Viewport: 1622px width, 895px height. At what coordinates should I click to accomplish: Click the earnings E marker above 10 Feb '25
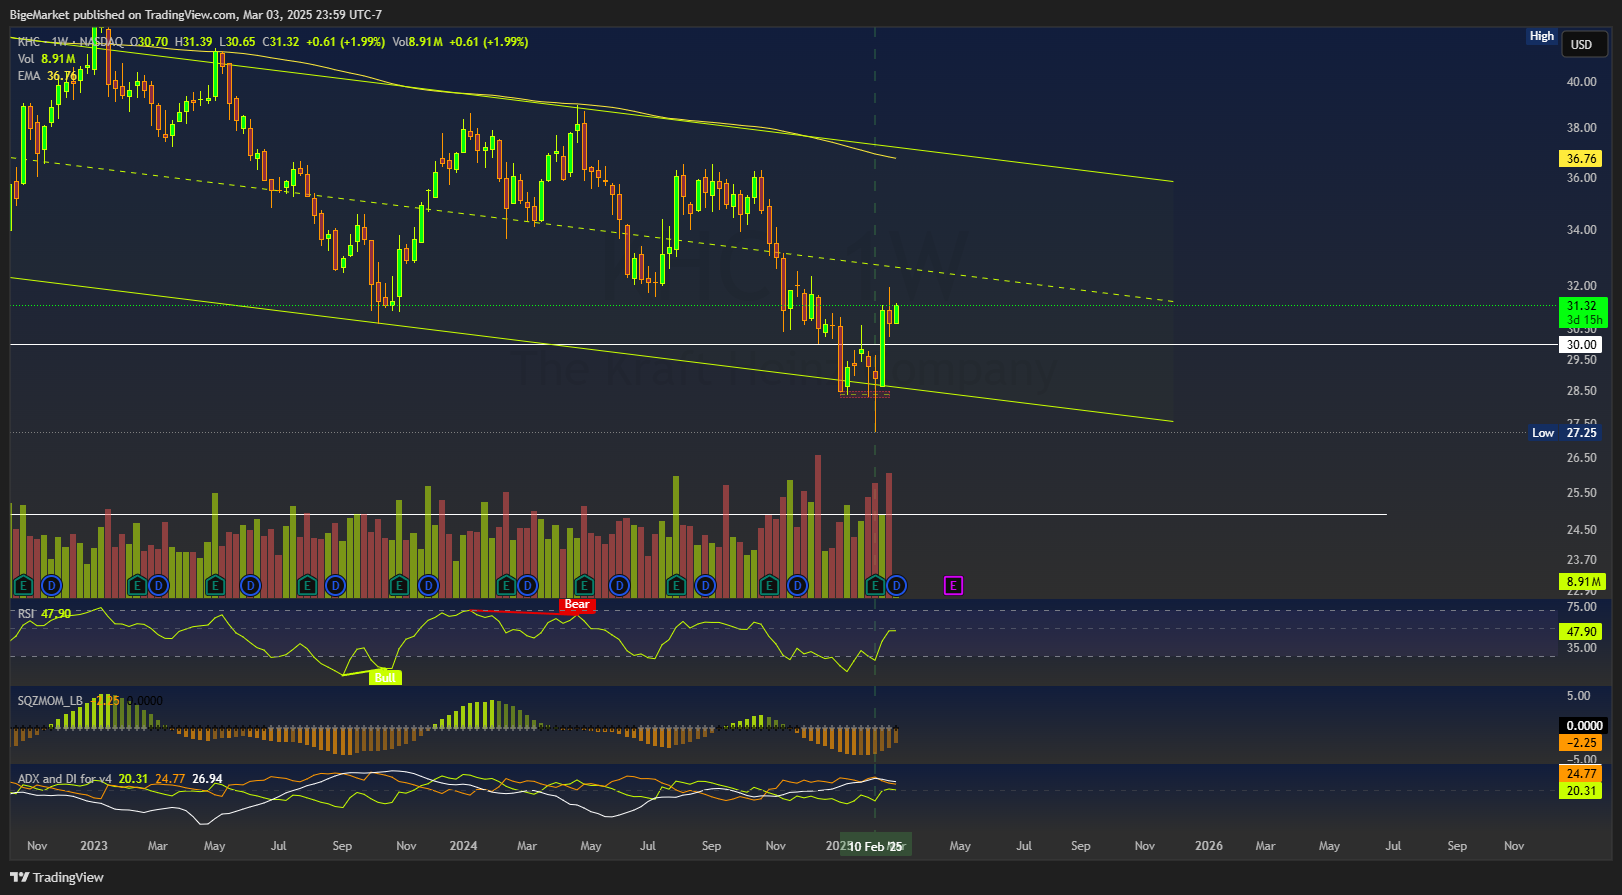click(x=875, y=586)
